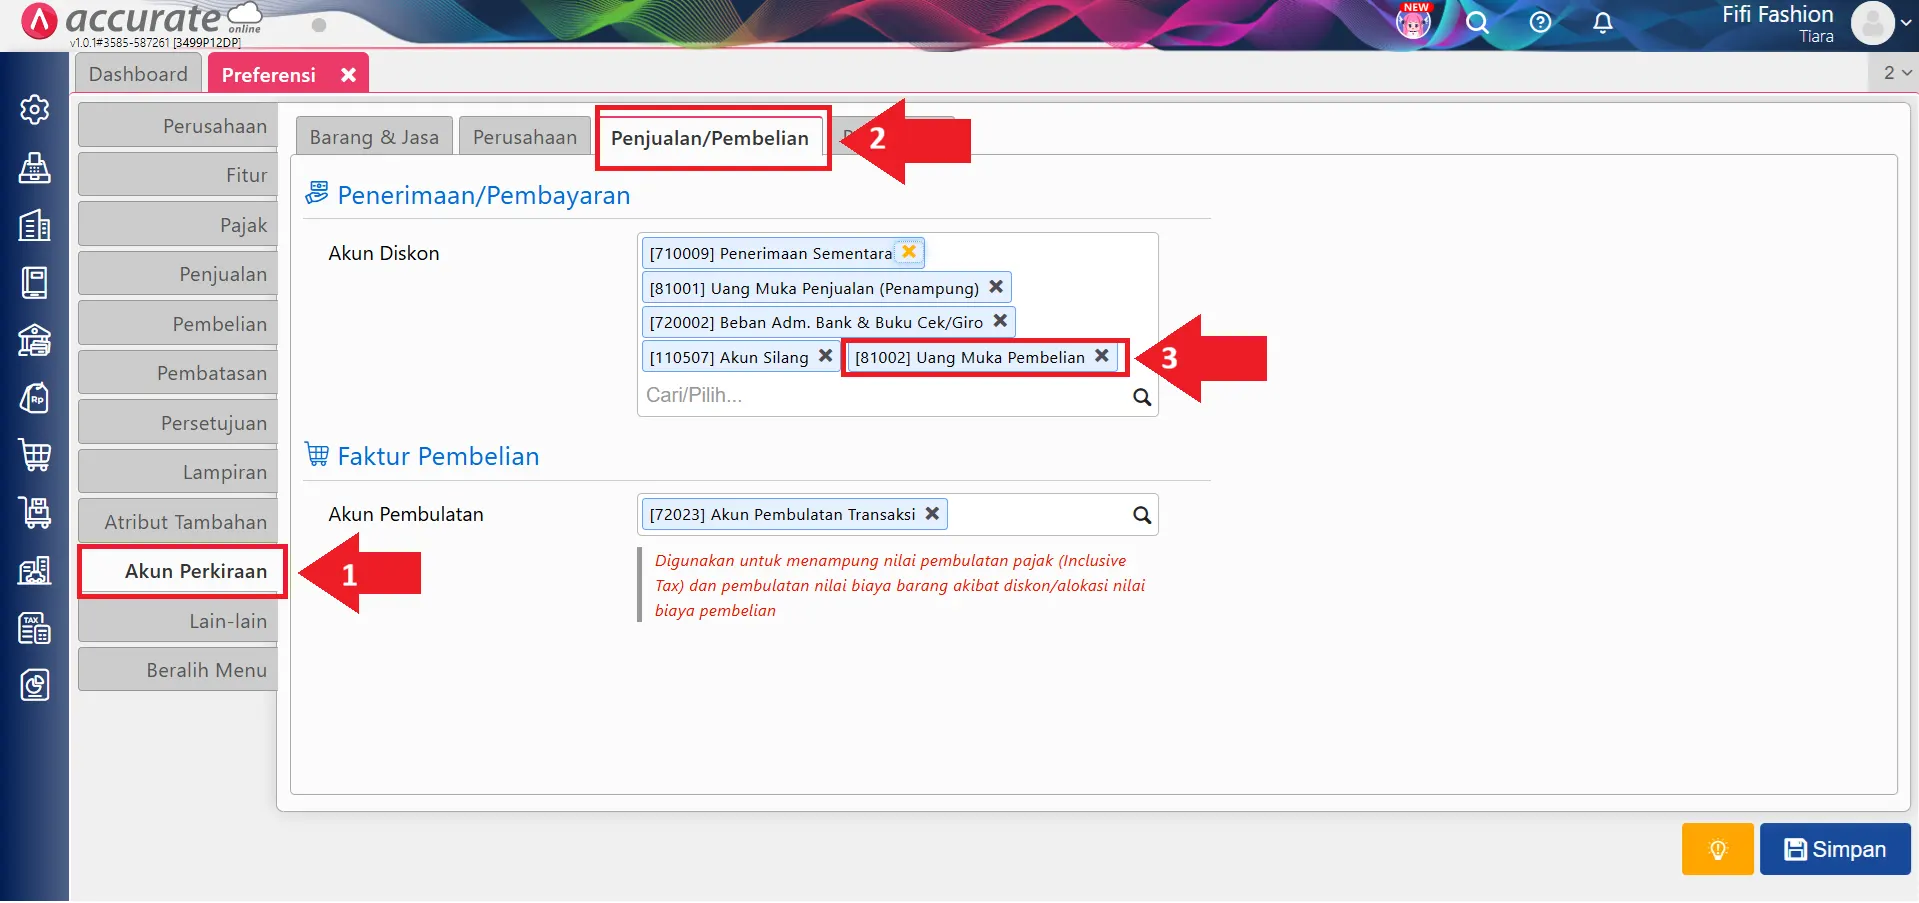
Task: Click the Simpan save button
Action: (x=1834, y=849)
